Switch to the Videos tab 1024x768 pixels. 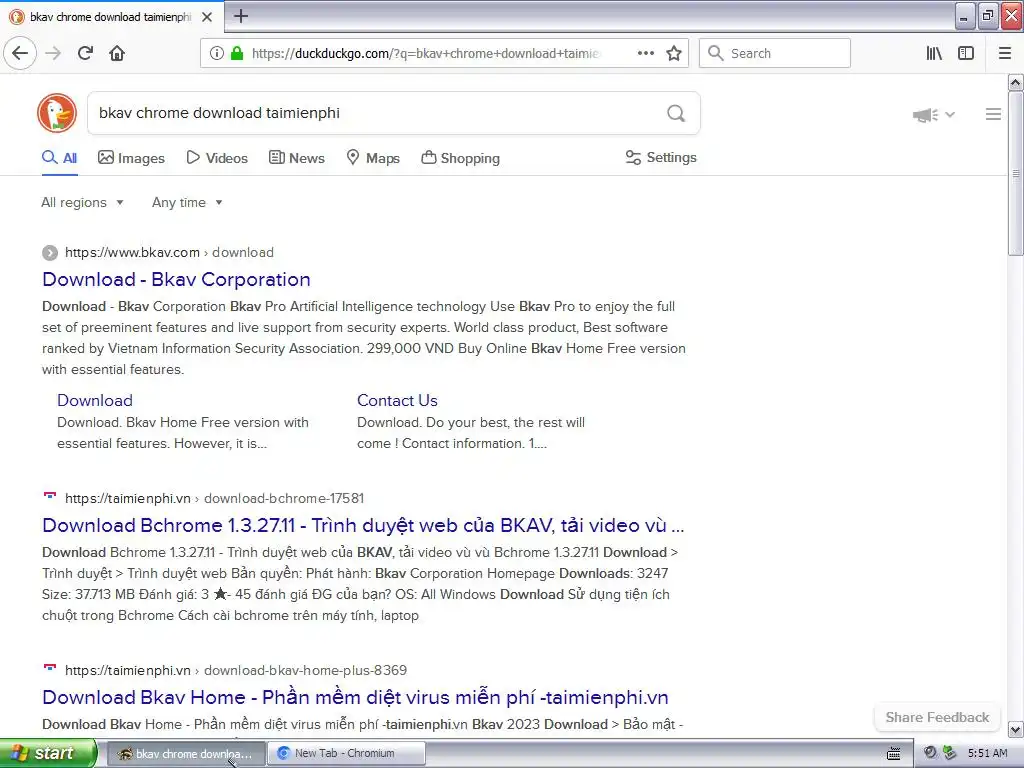(217, 158)
